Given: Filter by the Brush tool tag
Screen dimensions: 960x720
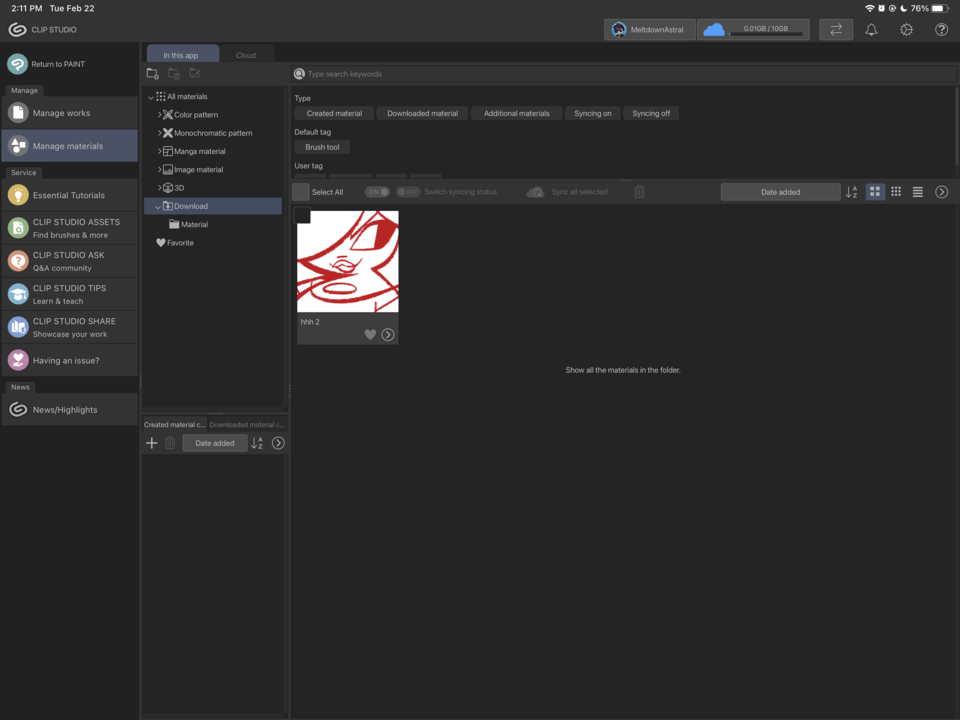Looking at the screenshot, I should (321, 146).
